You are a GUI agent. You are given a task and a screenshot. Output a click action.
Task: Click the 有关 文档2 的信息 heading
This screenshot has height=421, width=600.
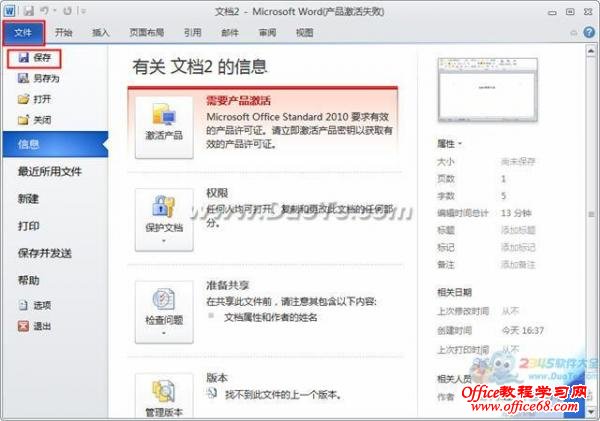click(199, 67)
